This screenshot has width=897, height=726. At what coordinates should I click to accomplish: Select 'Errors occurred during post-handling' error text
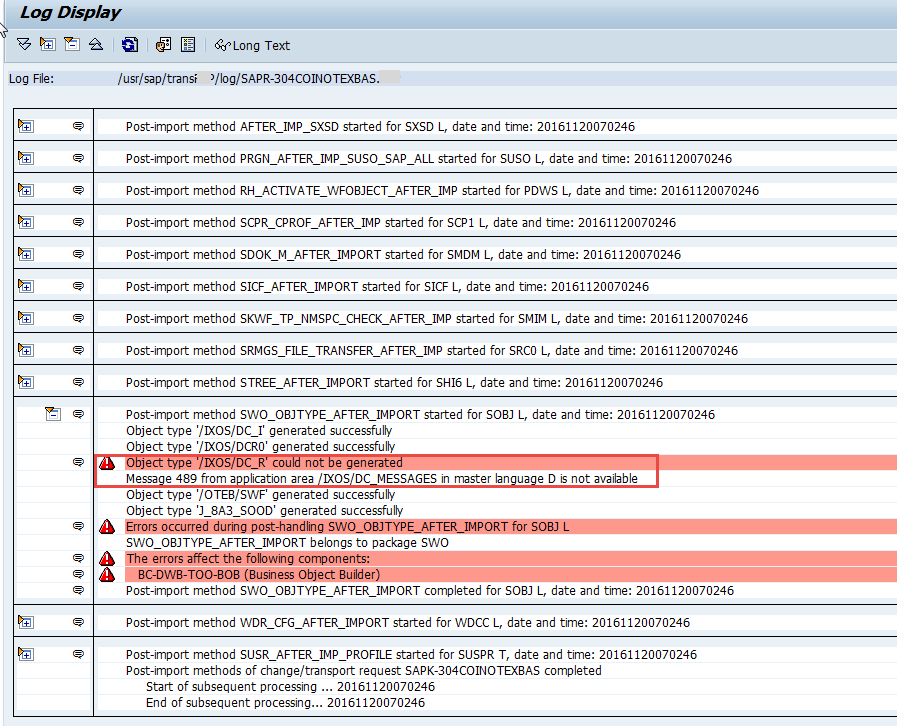point(347,527)
